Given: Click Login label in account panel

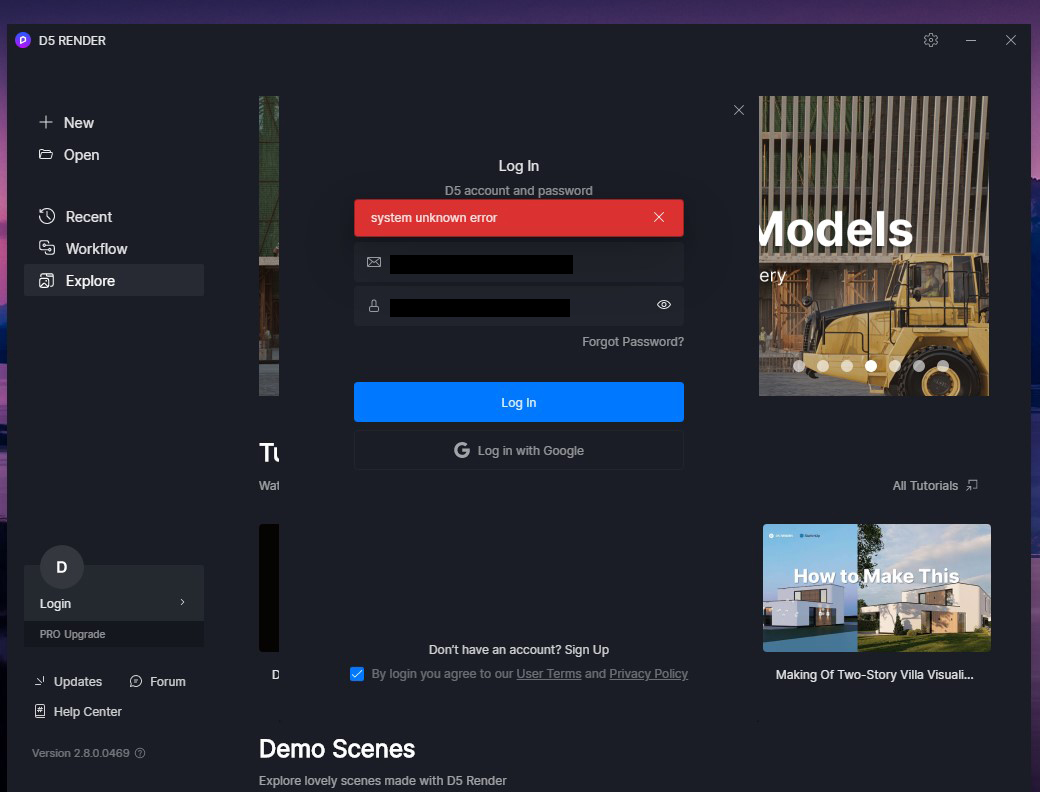Looking at the screenshot, I should (55, 604).
